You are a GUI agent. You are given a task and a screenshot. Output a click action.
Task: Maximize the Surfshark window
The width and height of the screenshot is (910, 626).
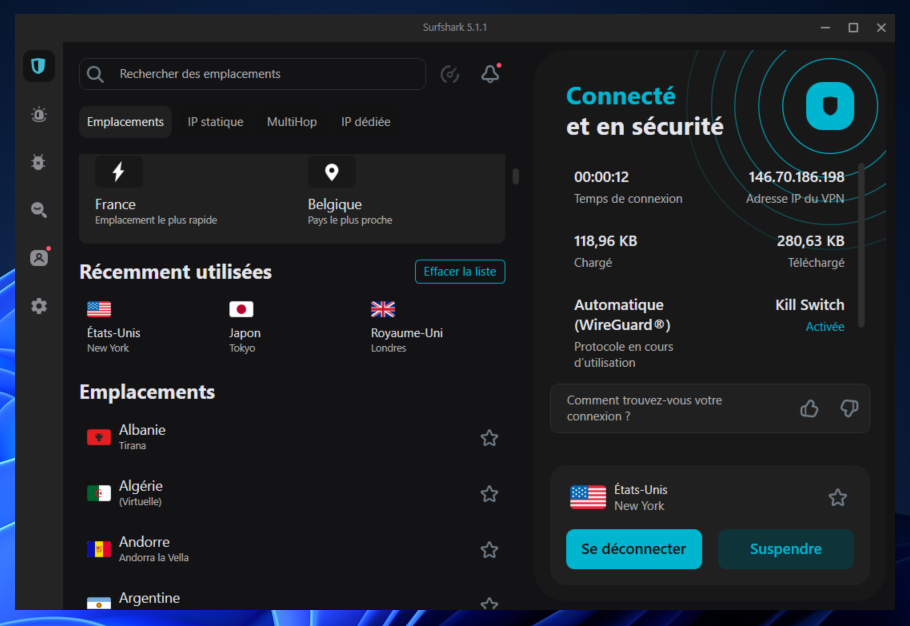coord(853,28)
